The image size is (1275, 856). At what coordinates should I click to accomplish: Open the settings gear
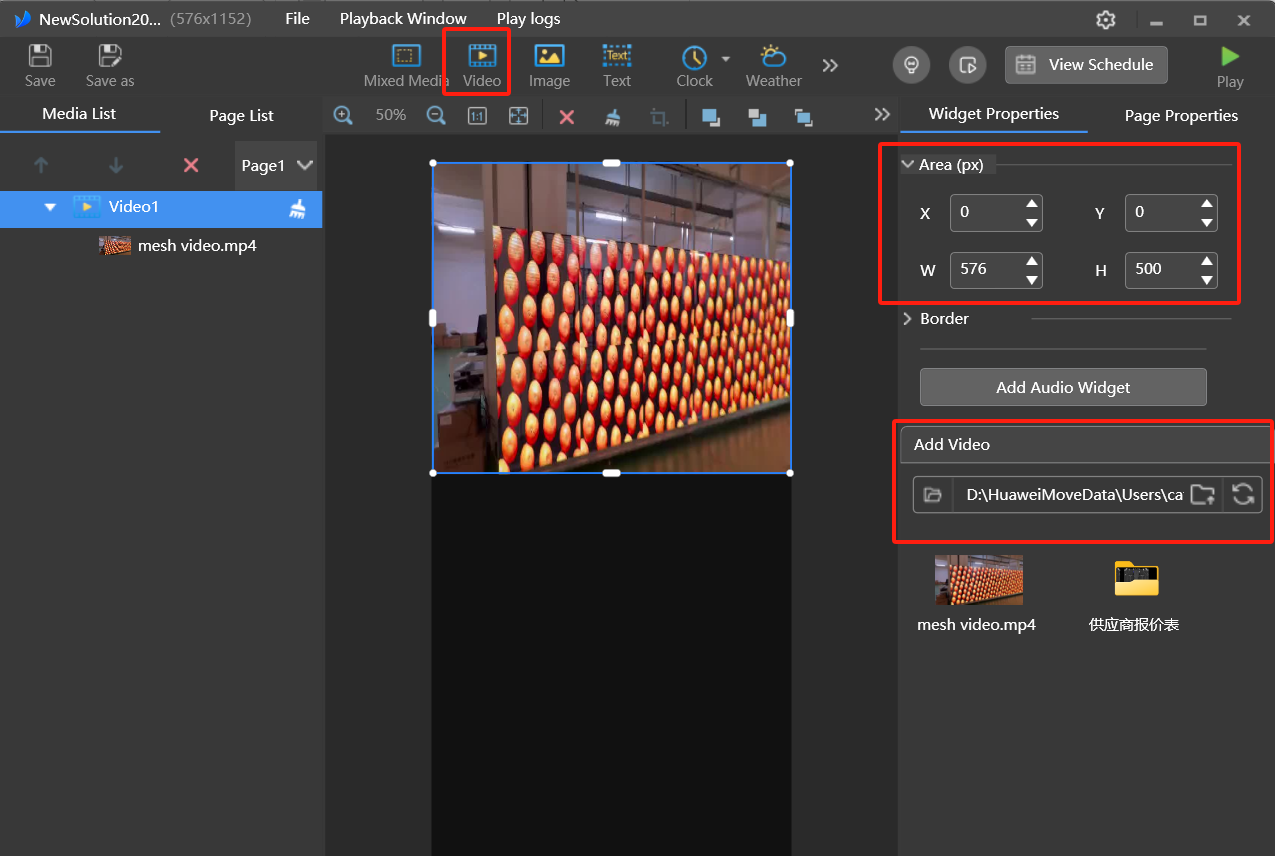tap(1105, 20)
